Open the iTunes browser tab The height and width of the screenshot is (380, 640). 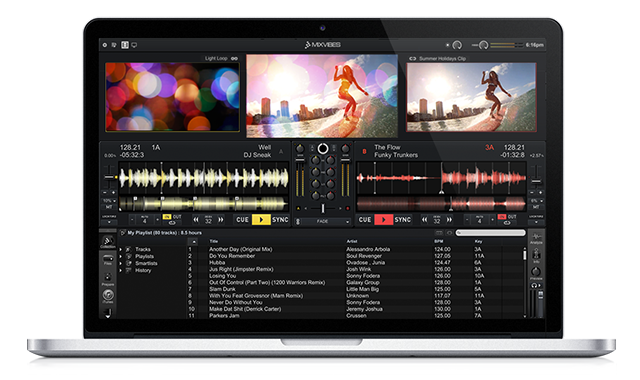point(108,296)
